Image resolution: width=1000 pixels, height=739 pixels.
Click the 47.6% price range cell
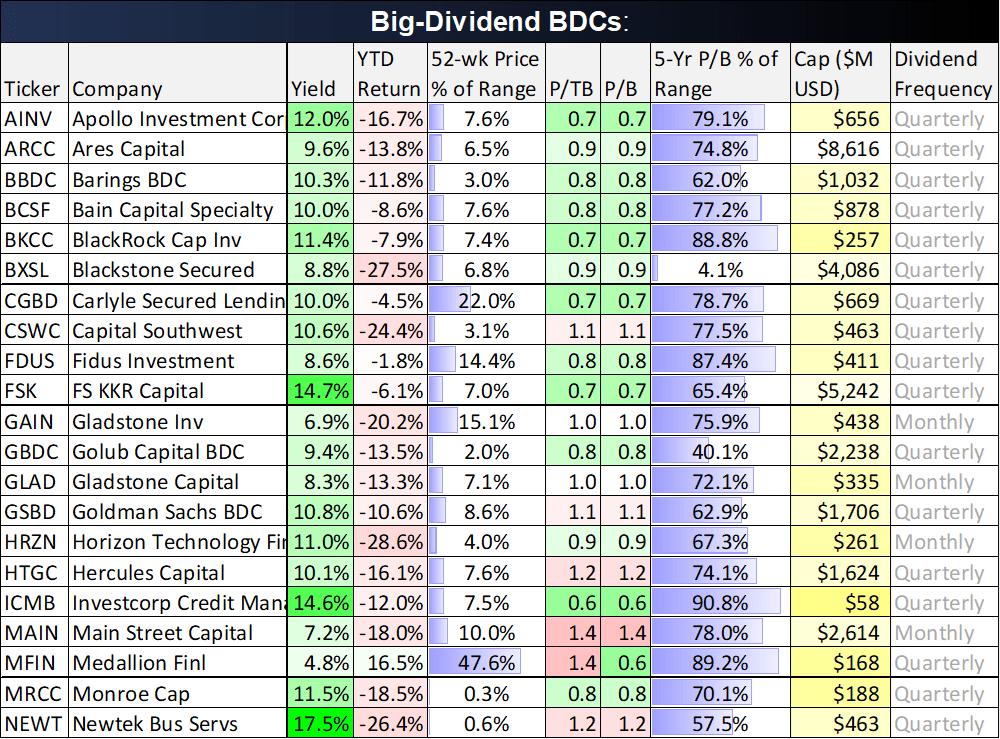(x=487, y=663)
